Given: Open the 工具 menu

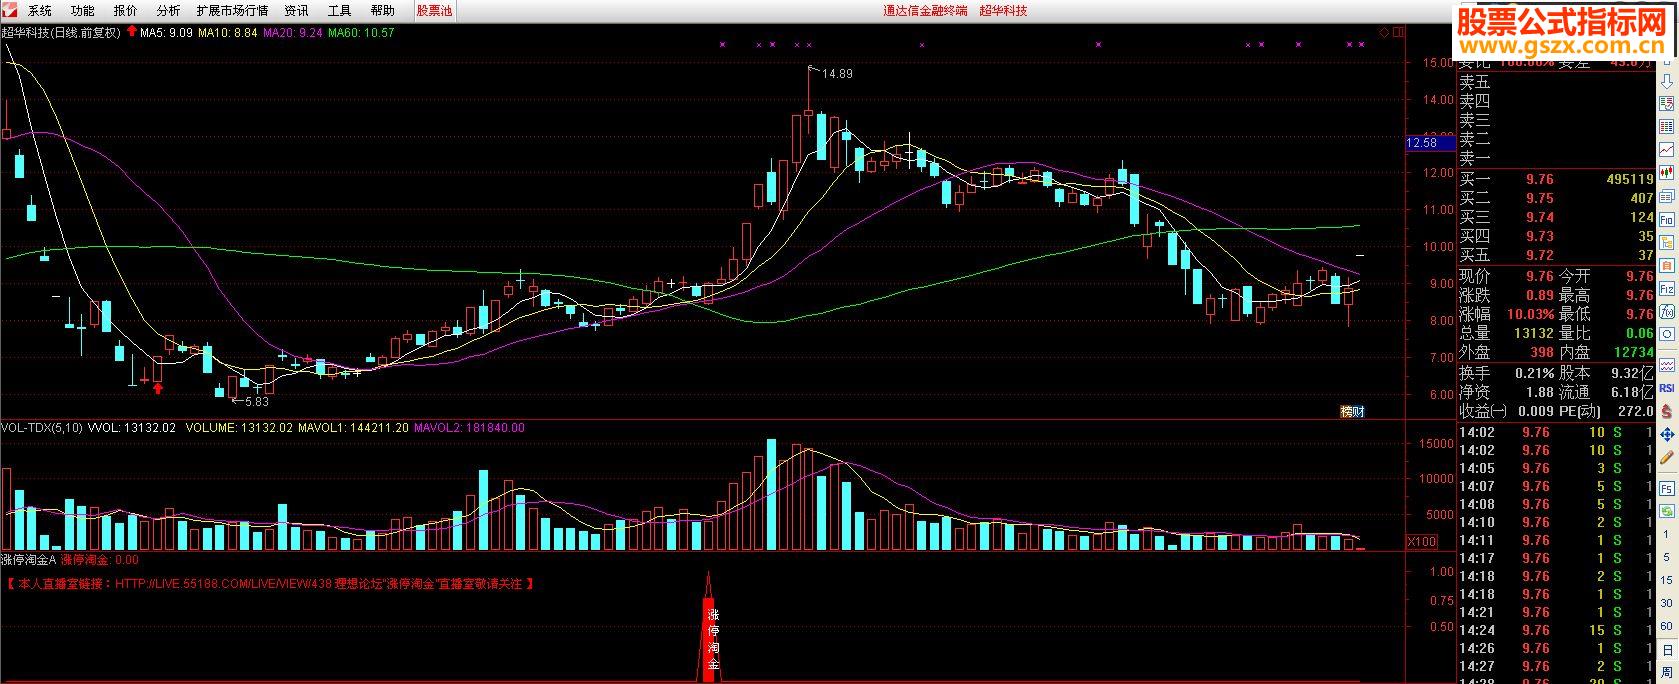Looking at the screenshot, I should click(x=340, y=11).
